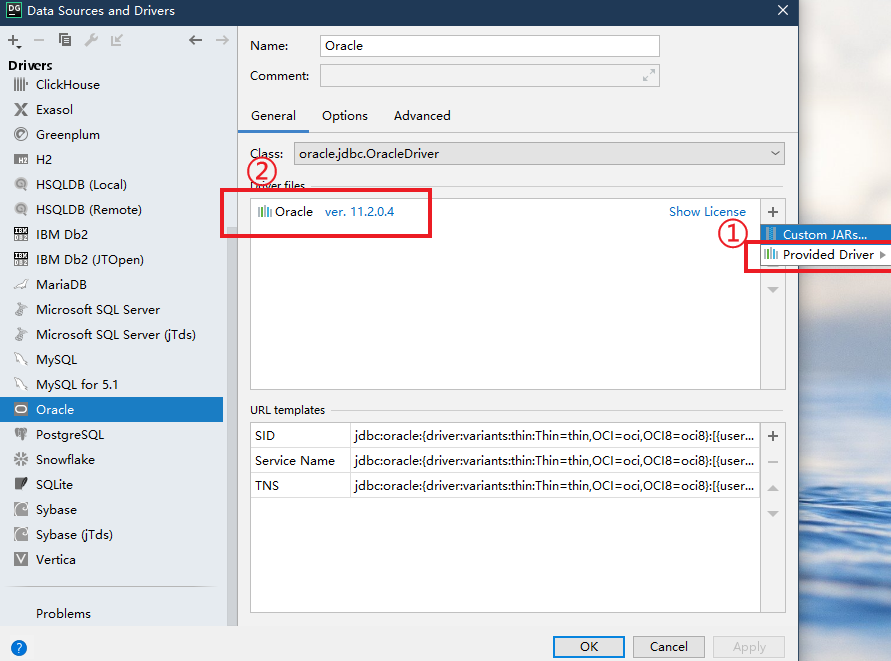The image size is (891, 661).
Task: Click the Comment input field
Action: click(490, 76)
